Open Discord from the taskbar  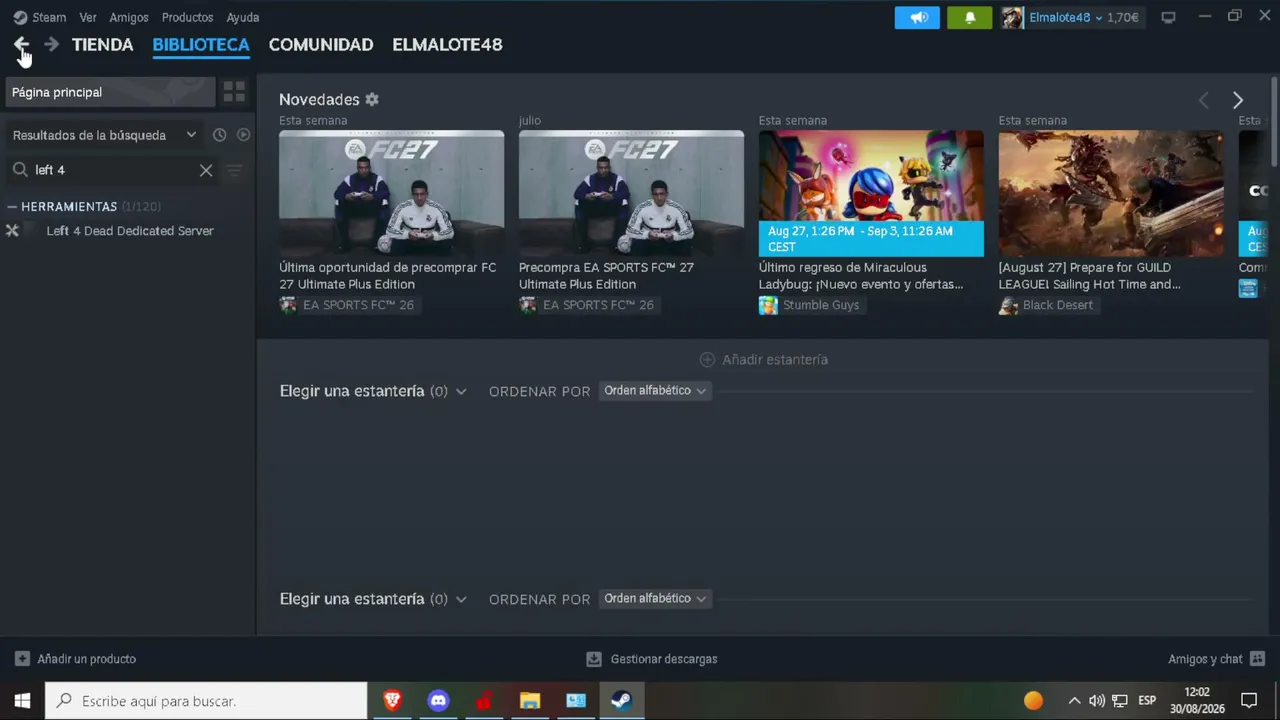coord(438,701)
